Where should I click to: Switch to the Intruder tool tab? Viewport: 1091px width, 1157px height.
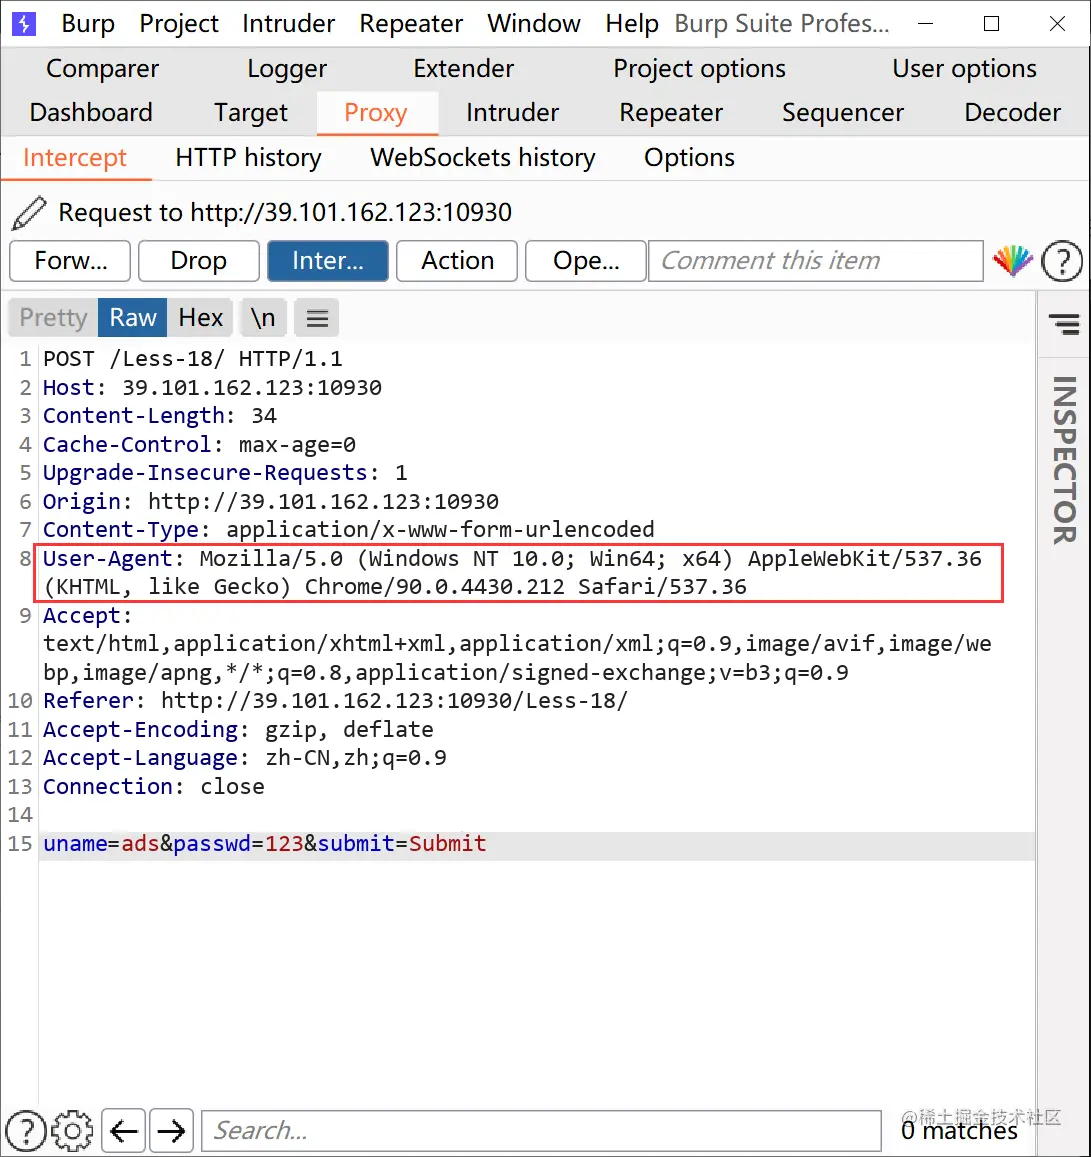pyautogui.click(x=513, y=113)
